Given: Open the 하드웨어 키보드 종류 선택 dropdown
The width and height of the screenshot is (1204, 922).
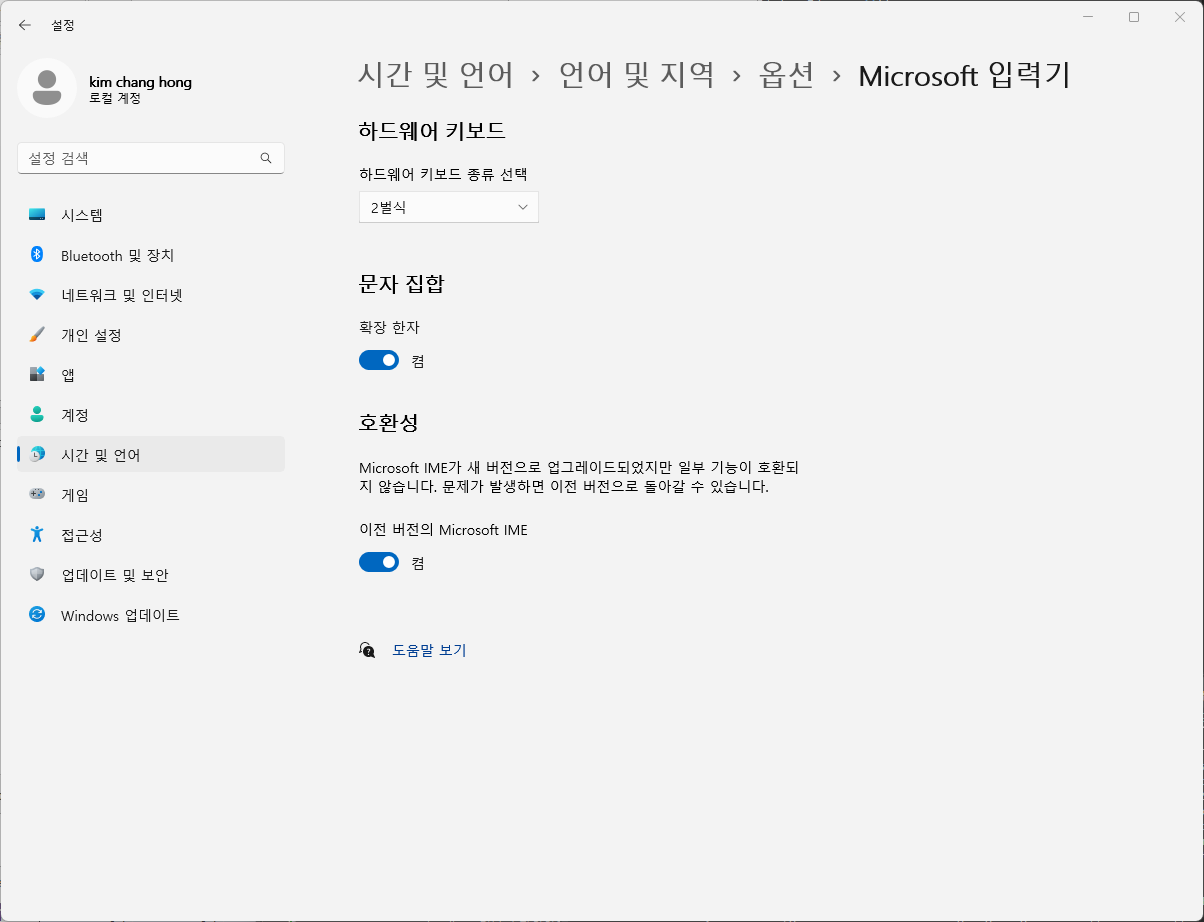Looking at the screenshot, I should pyautogui.click(x=449, y=207).
